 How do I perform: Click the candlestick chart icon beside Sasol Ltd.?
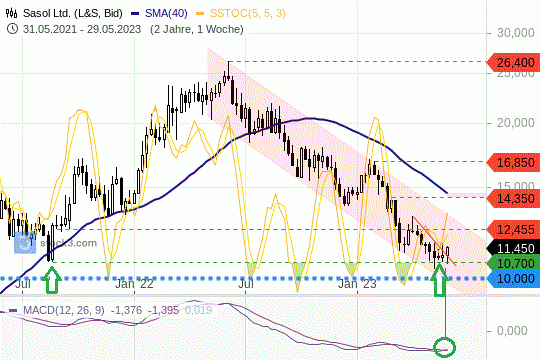[11, 13]
